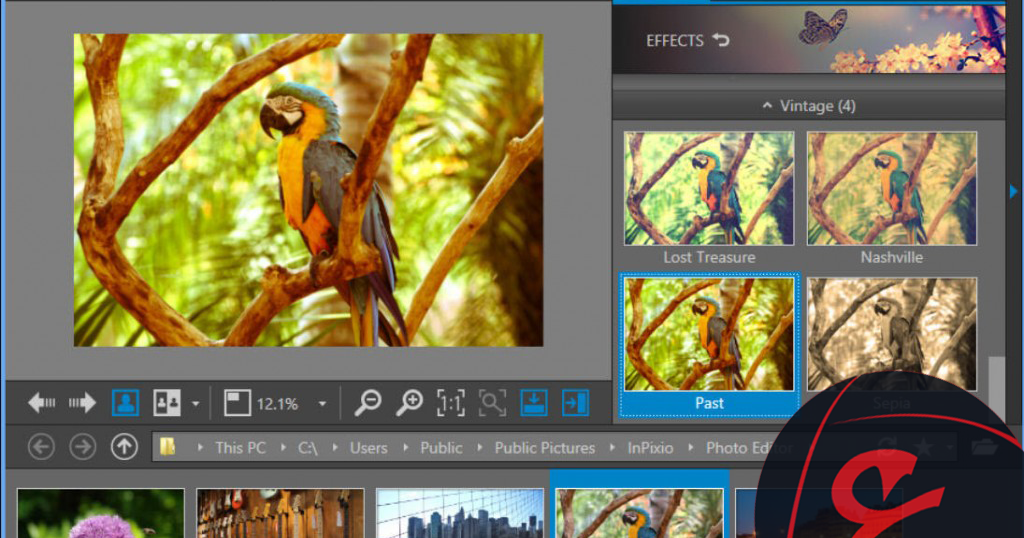Expand the arrow before Public
Viewport: 1024px width, 538px height.
pyautogui.click(x=406, y=448)
